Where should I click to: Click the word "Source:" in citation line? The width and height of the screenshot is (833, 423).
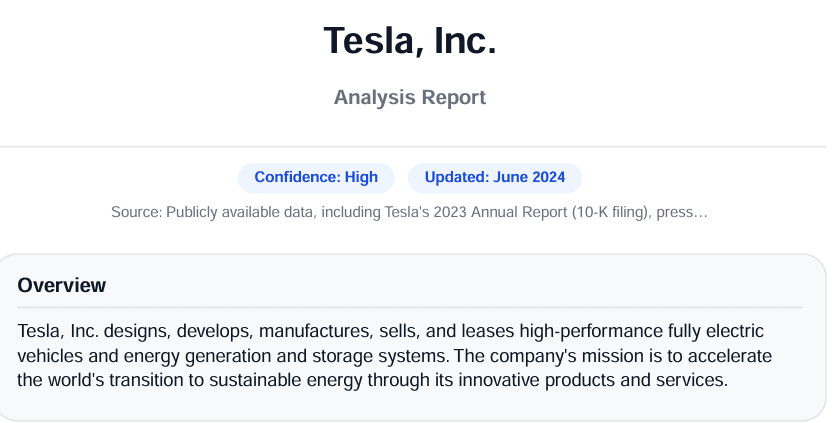coord(136,212)
